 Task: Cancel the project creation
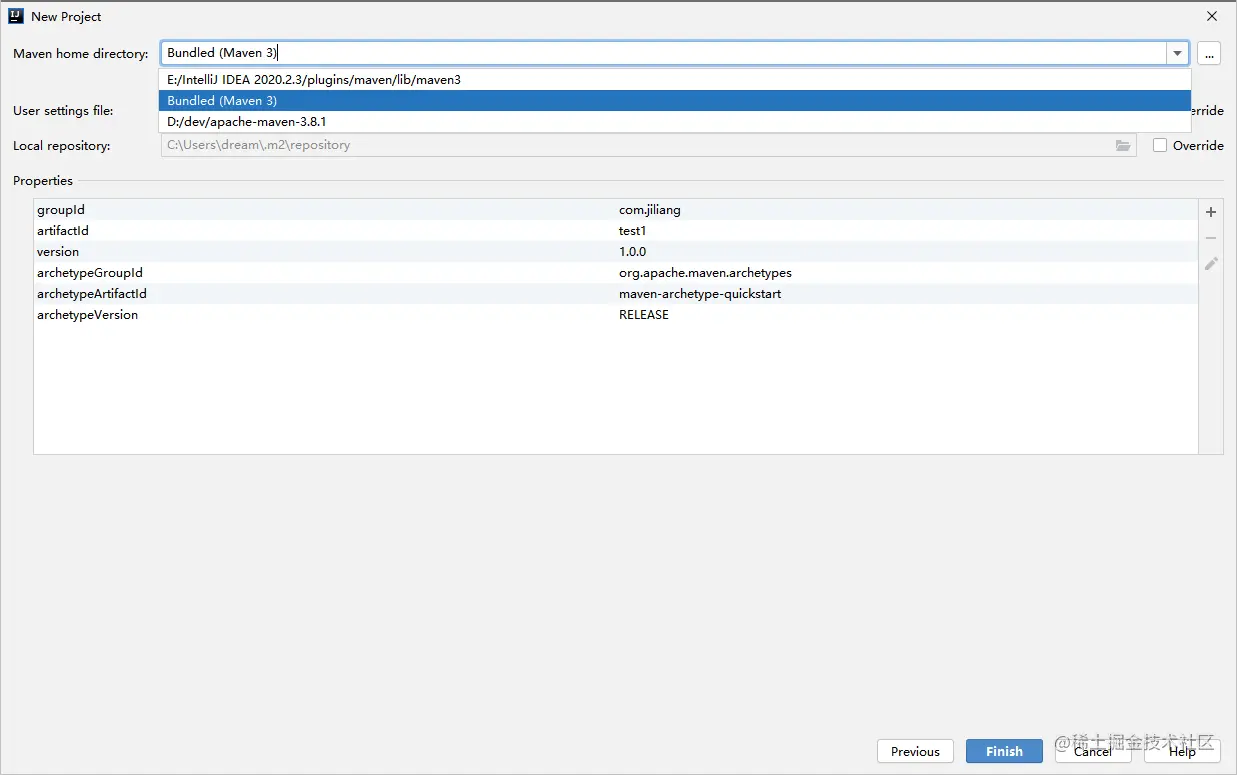[x=1093, y=751]
